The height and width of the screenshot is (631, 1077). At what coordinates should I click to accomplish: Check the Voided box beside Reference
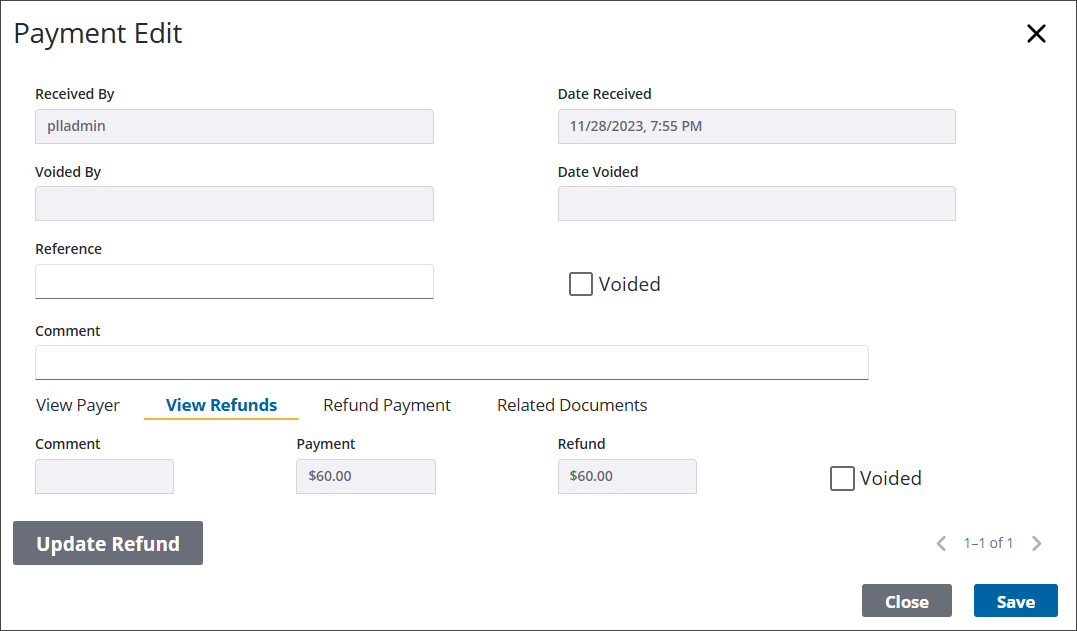tap(580, 284)
